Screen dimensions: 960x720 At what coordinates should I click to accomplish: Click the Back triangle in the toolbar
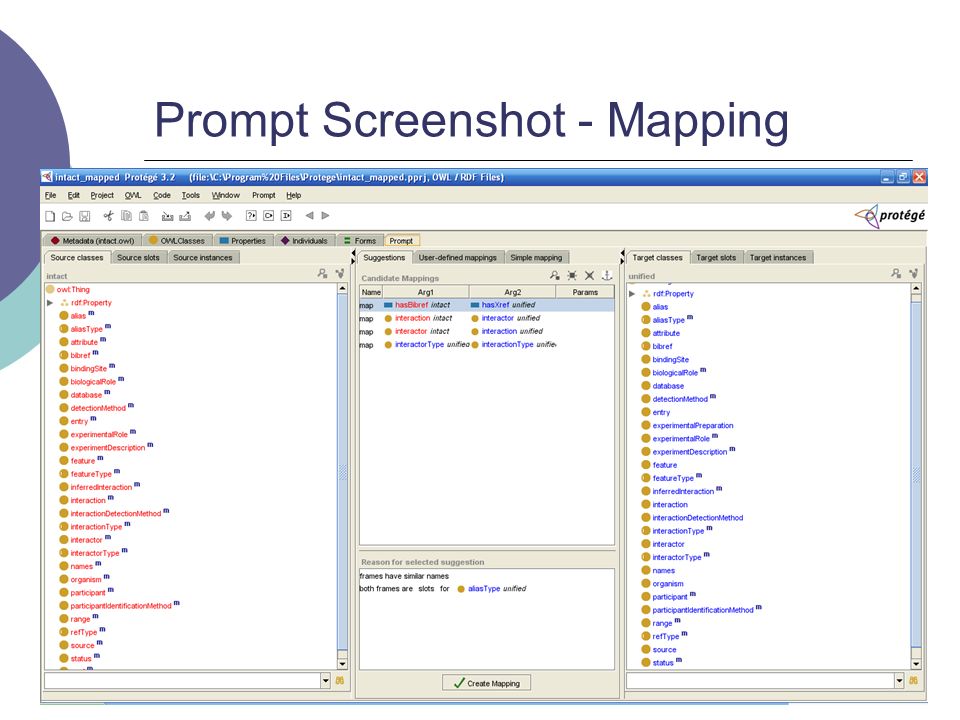(309, 216)
